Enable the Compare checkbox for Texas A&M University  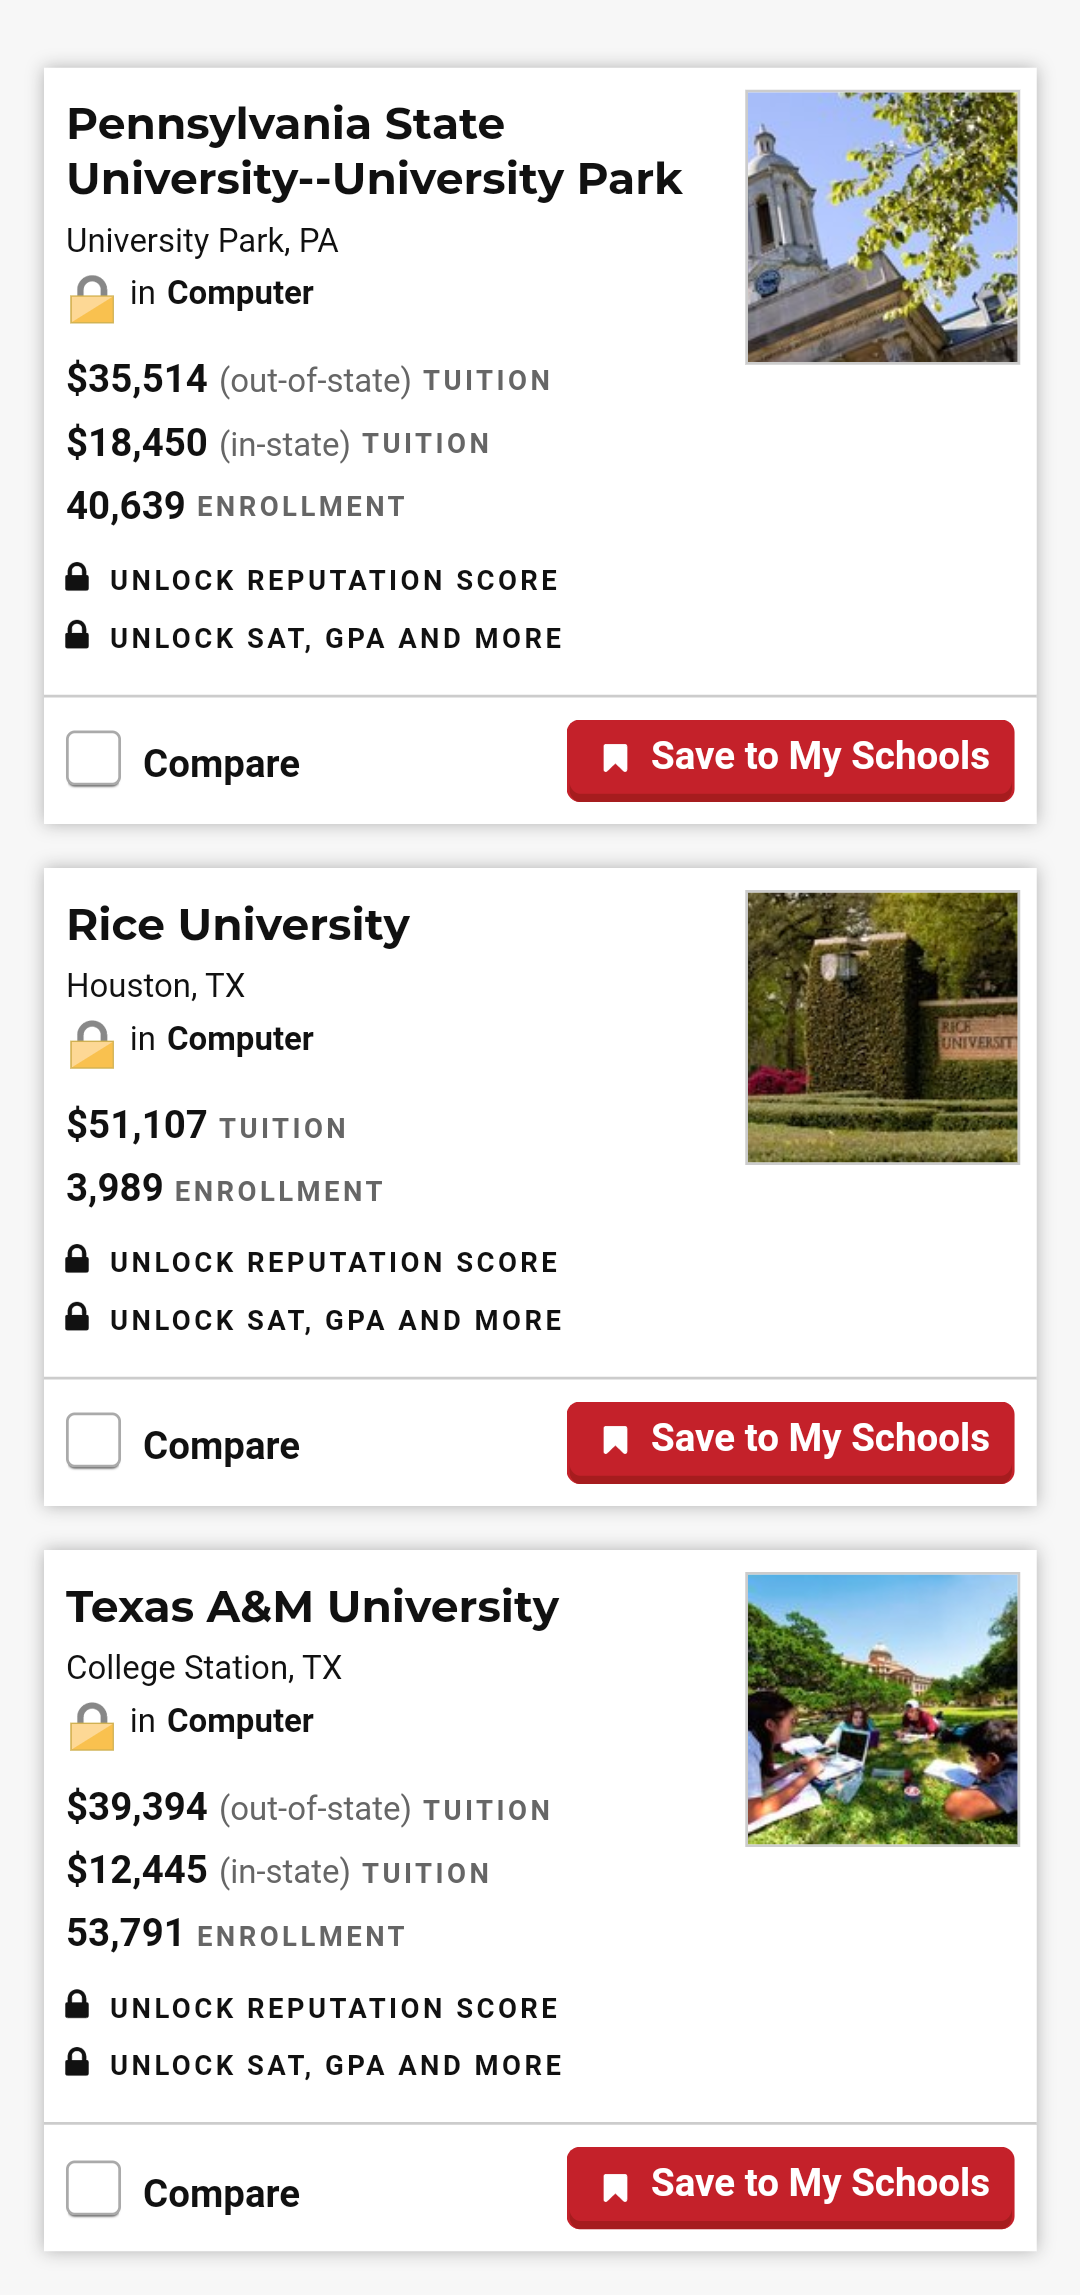coord(94,2189)
